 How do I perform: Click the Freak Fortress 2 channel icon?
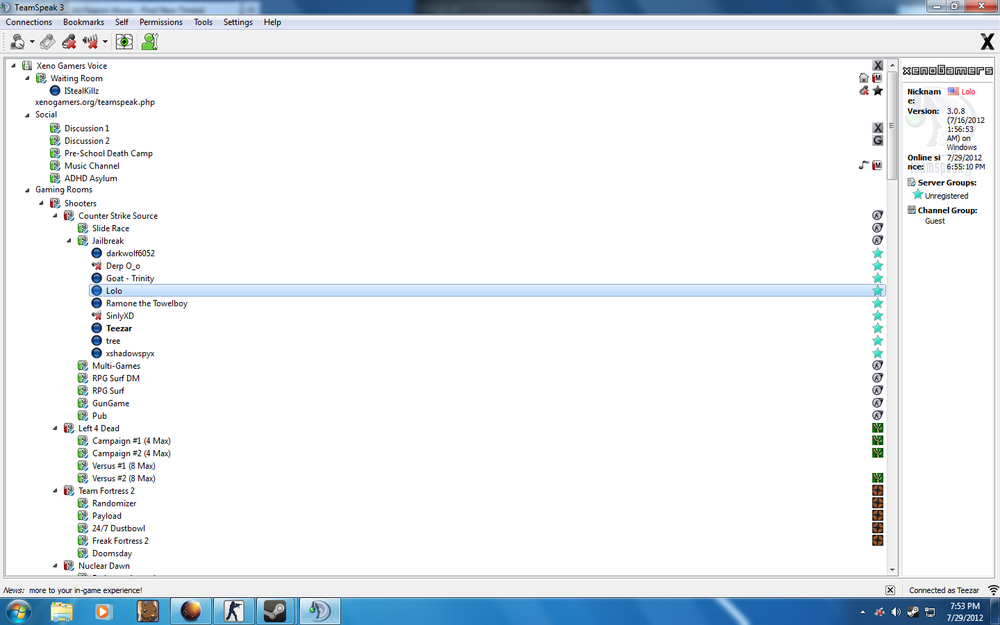tap(82, 541)
